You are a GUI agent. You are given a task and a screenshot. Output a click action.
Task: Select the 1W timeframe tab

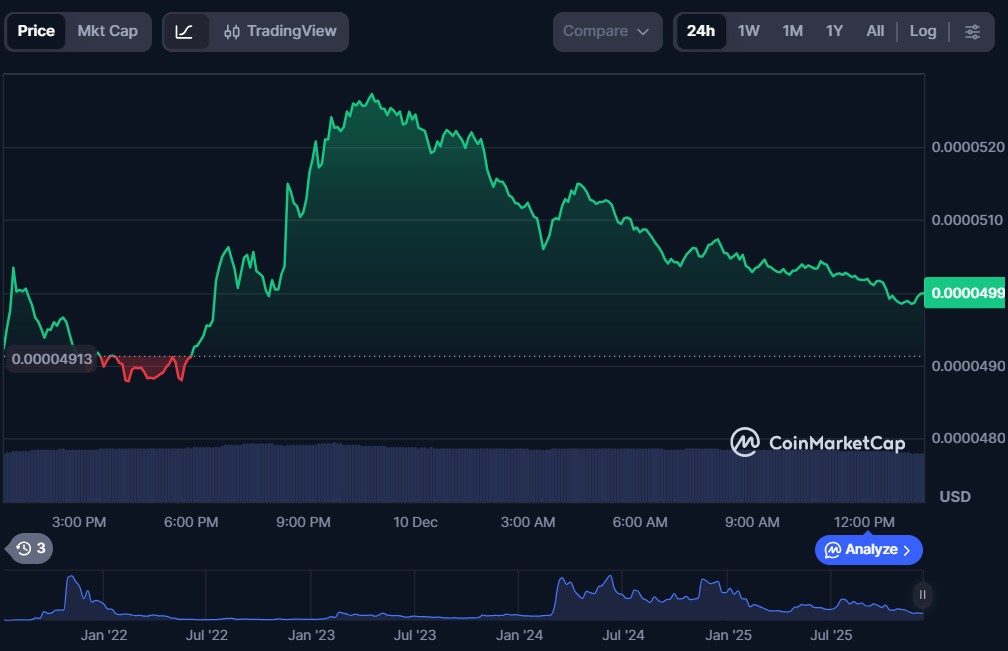tap(748, 31)
